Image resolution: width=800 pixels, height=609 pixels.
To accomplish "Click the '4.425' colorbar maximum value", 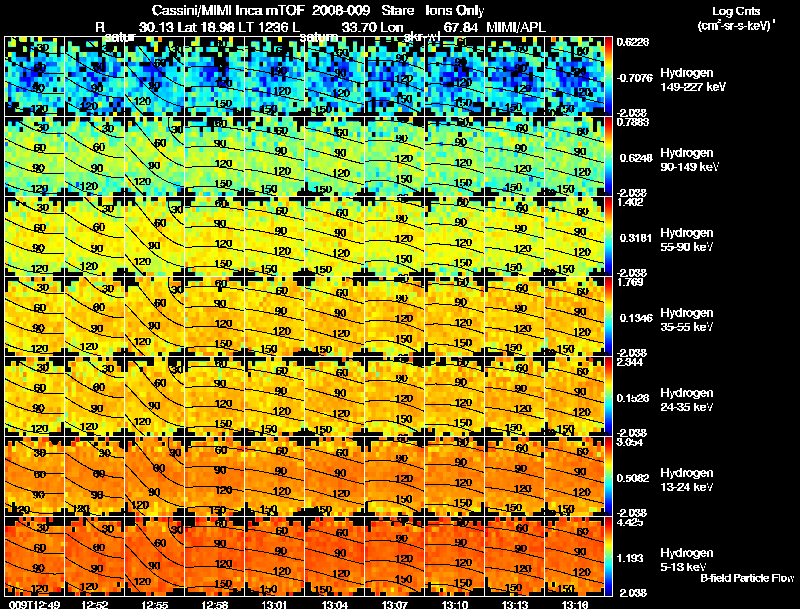I will click(x=630, y=522).
